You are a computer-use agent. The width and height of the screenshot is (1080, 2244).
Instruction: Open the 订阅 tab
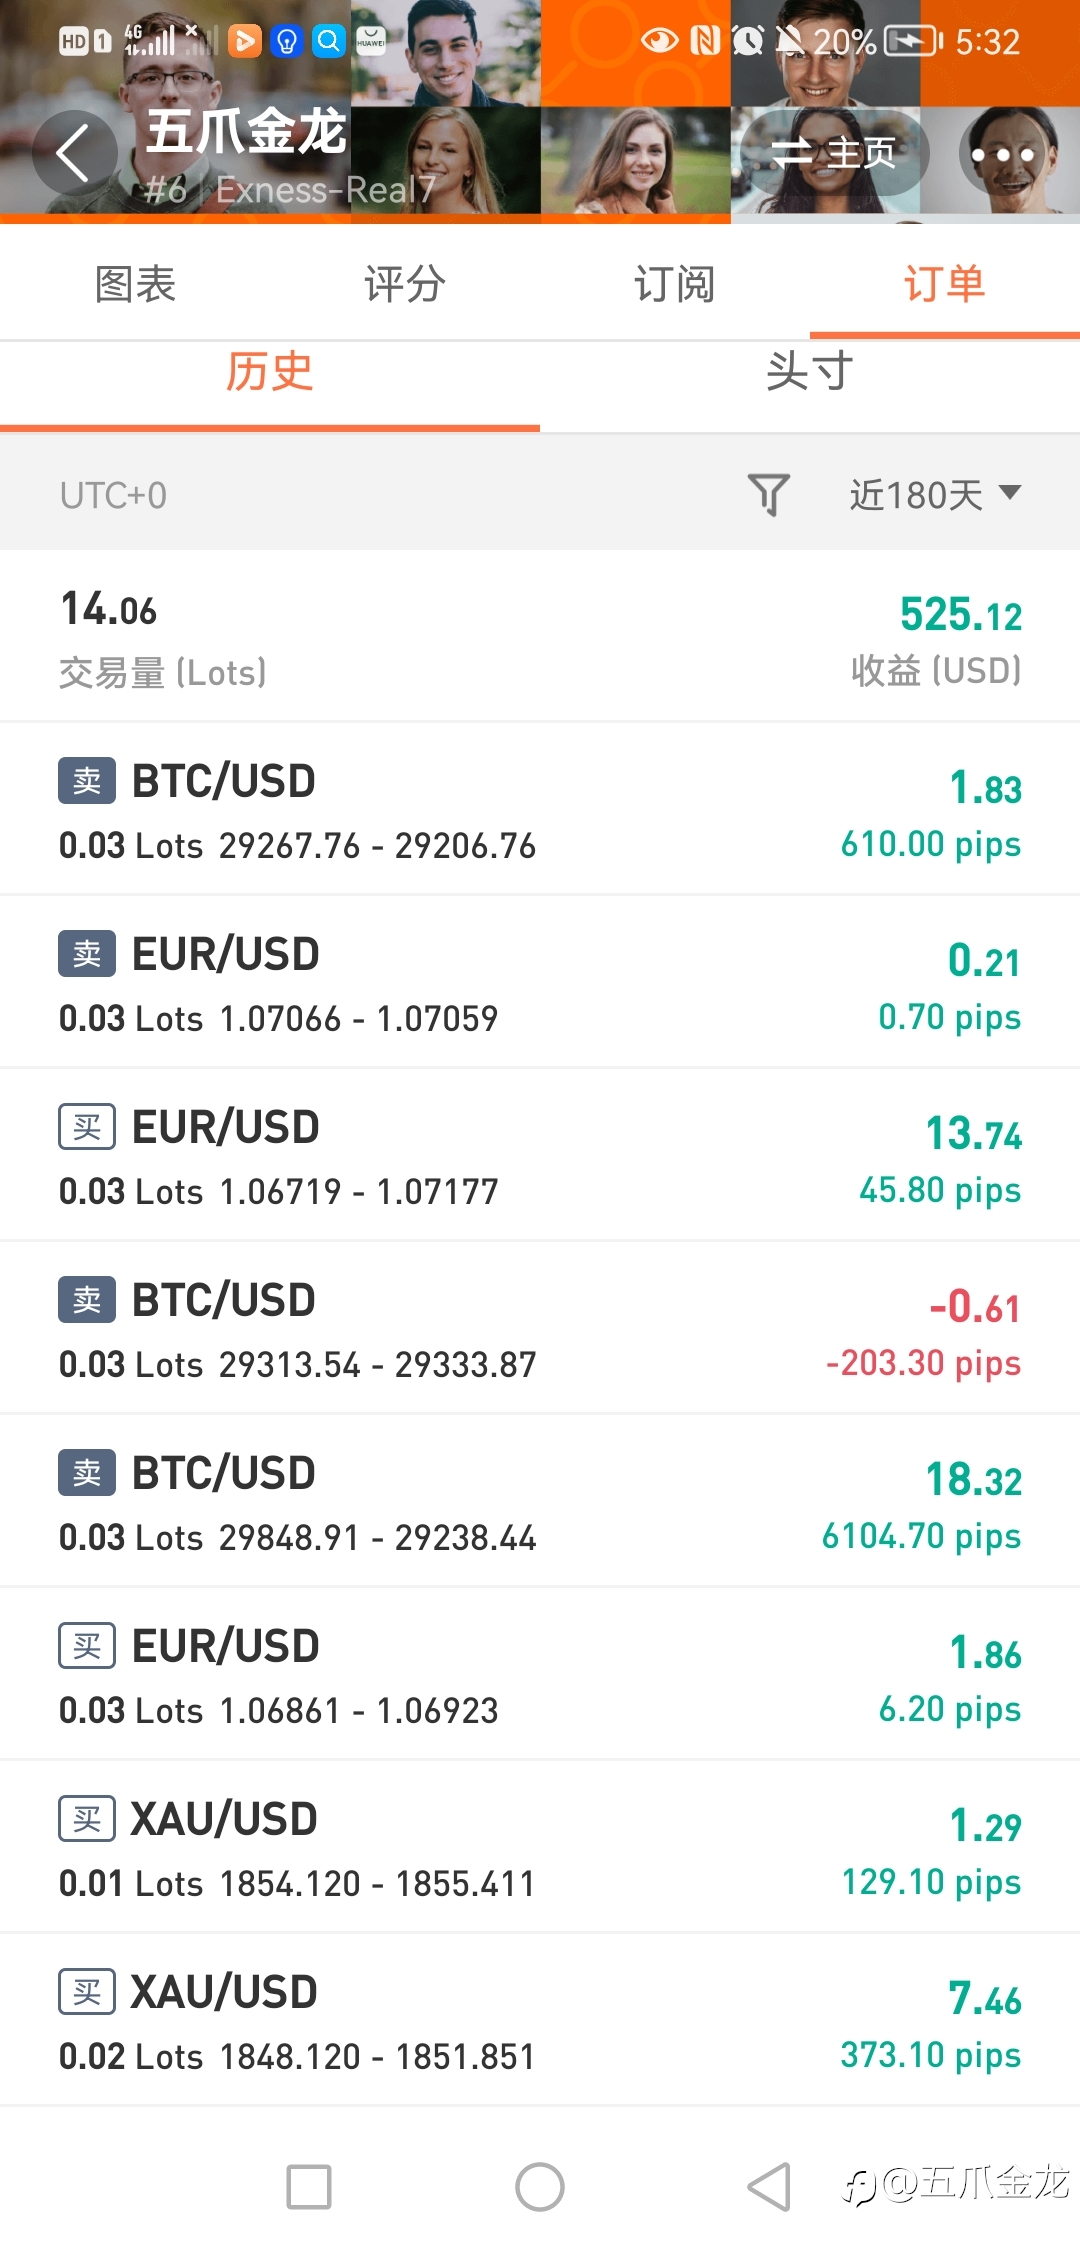675,284
